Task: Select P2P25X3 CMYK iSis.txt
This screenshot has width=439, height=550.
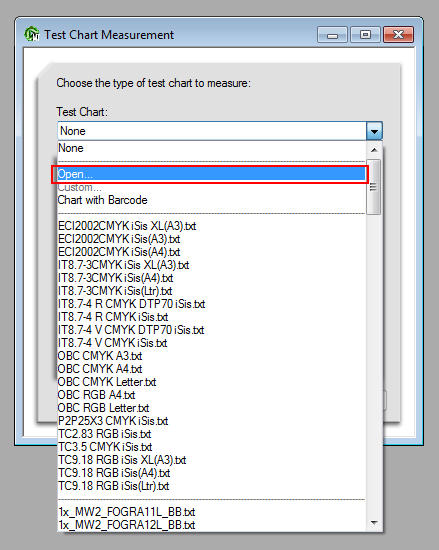Action: pyautogui.click(x=211, y=421)
